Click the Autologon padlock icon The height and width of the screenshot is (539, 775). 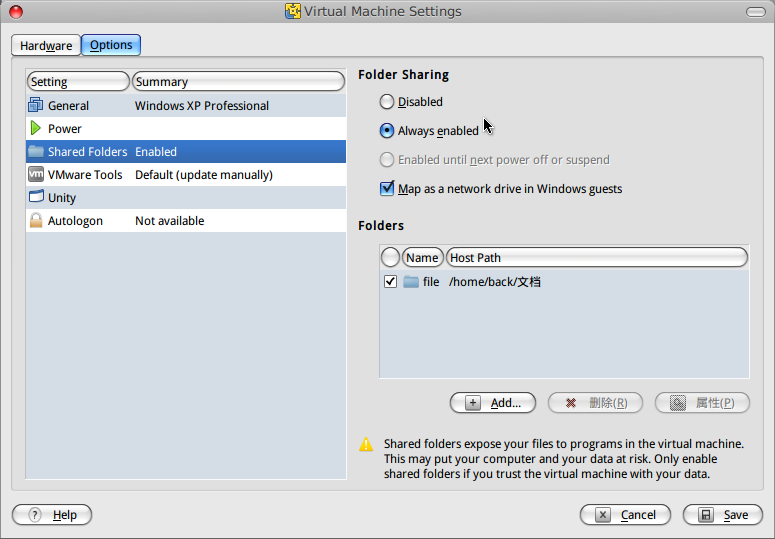coord(36,220)
